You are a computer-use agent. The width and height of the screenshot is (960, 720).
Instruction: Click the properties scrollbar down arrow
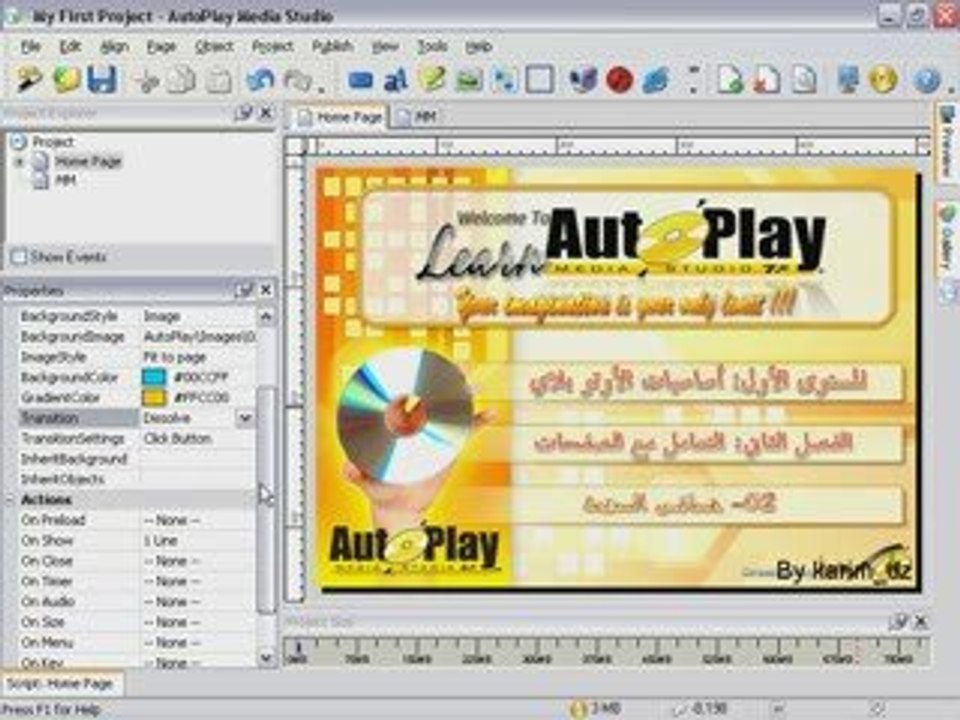266,658
